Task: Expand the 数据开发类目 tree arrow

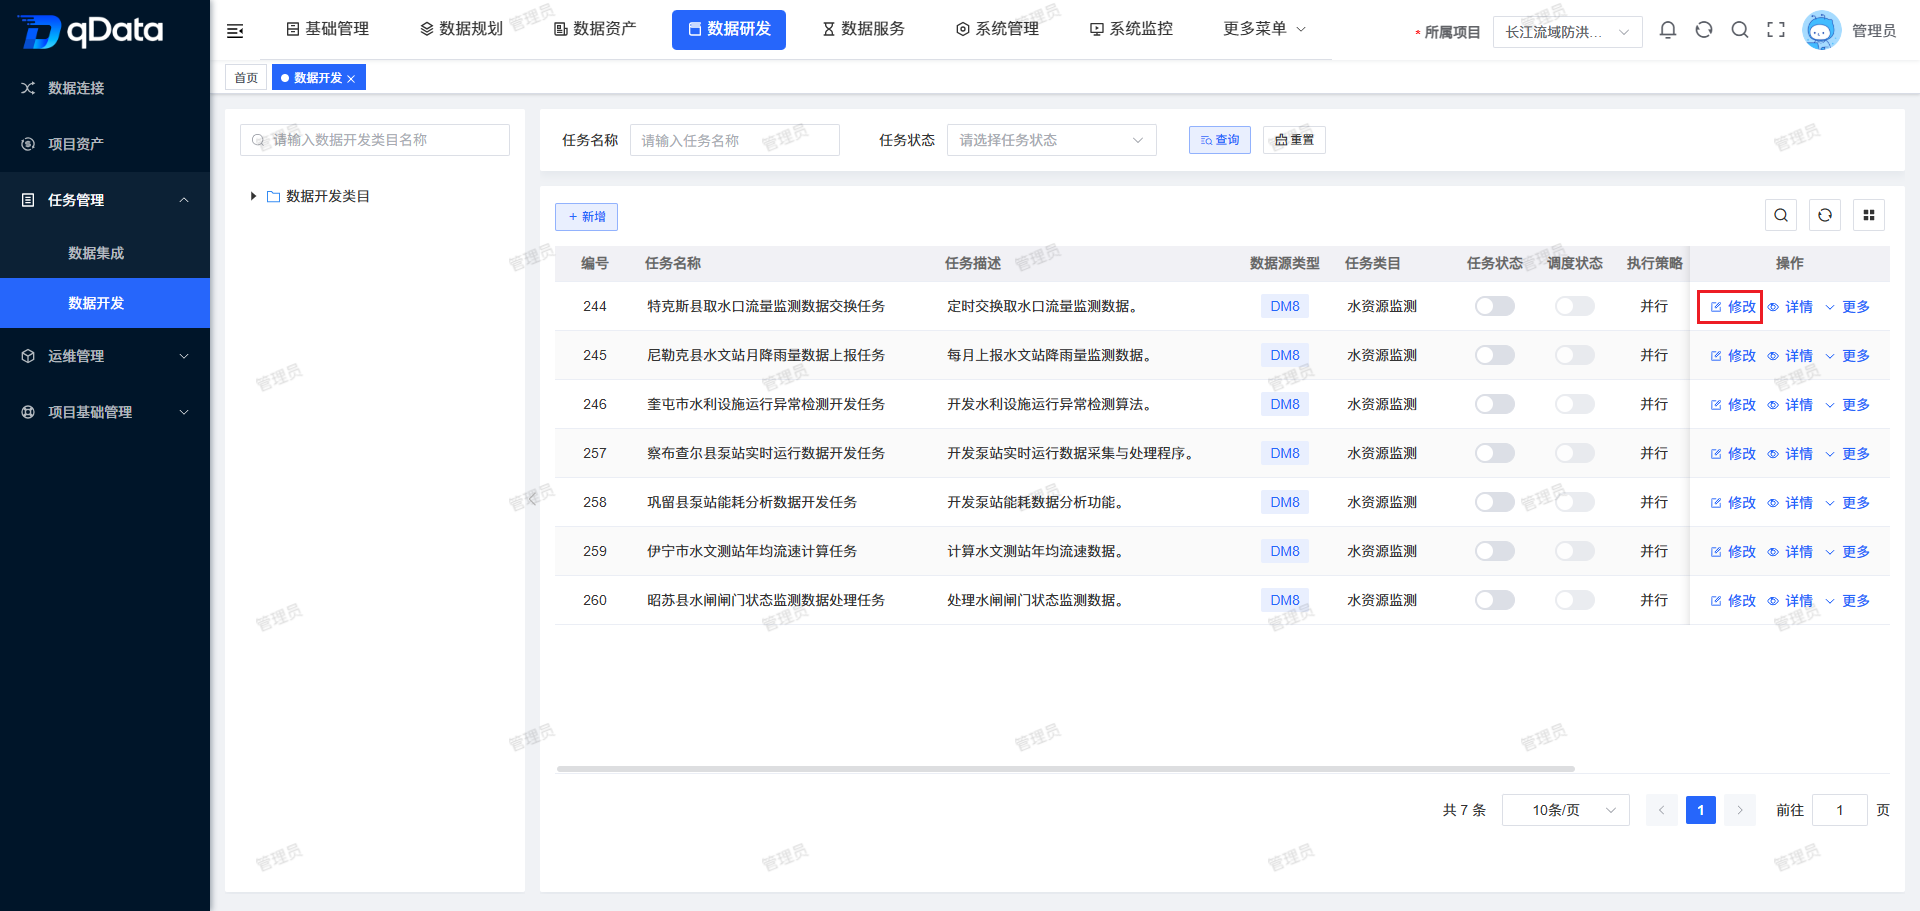Action: (x=253, y=196)
